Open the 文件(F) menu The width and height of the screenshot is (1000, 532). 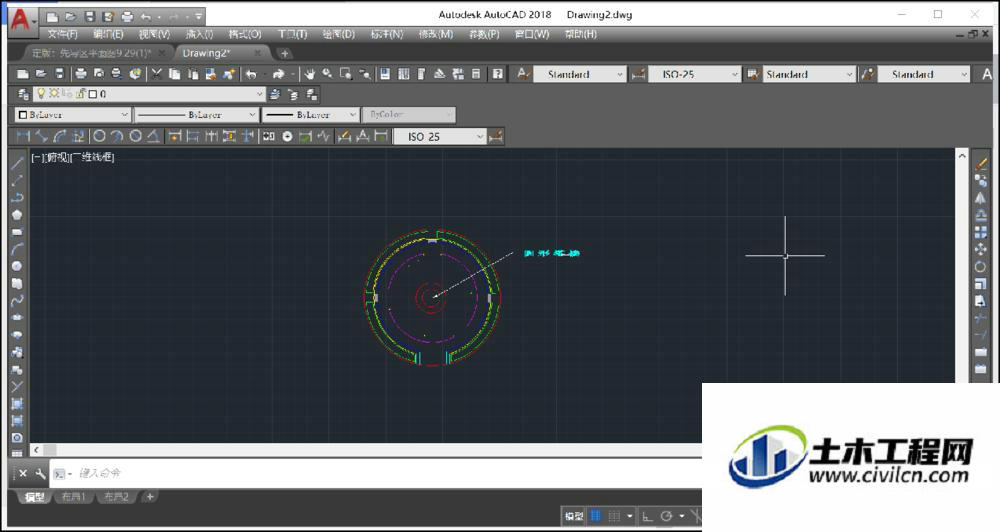coord(62,34)
